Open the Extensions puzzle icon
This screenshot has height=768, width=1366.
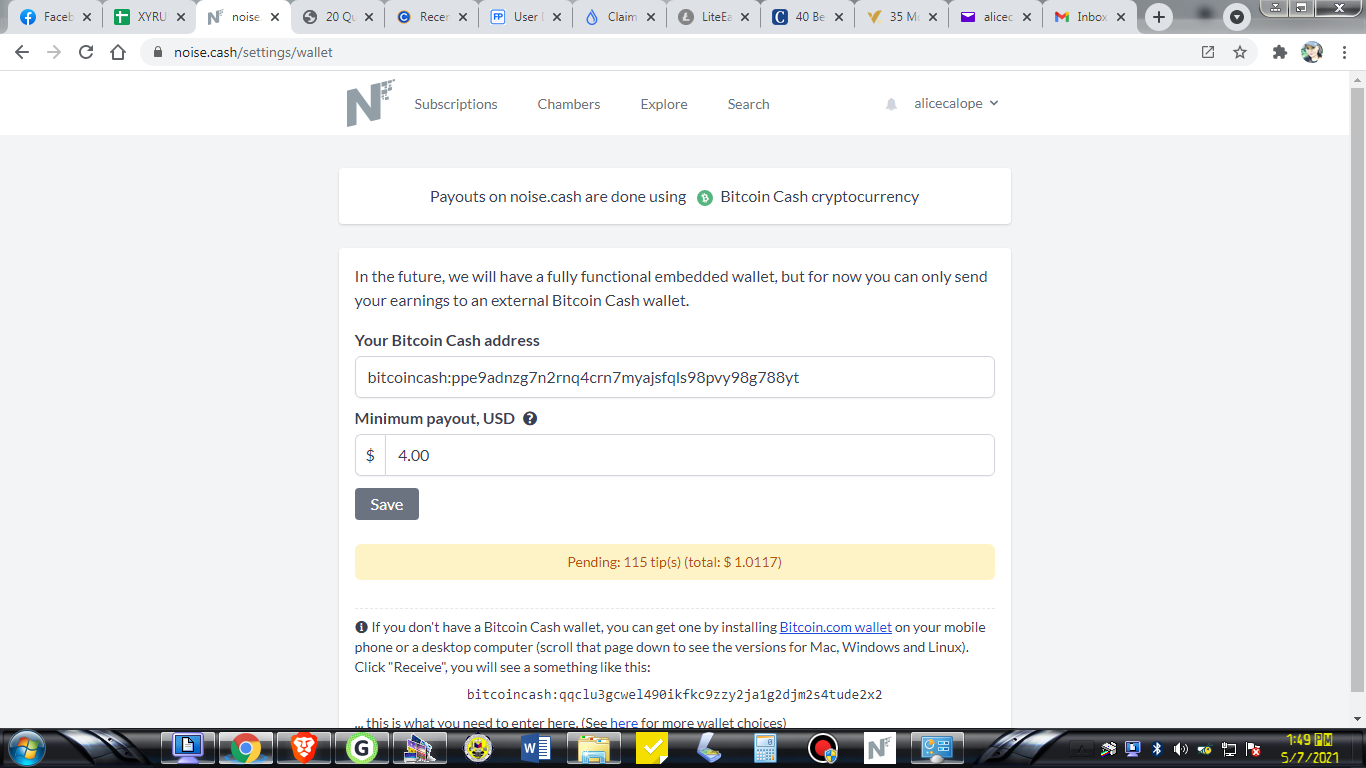click(1279, 52)
